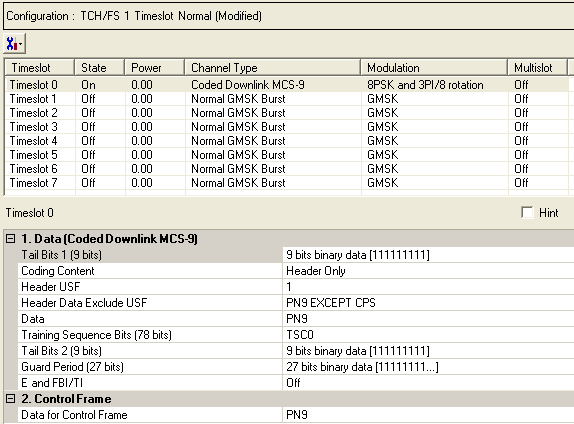
Task: Edit the Header USF value field
Action: click(428, 287)
